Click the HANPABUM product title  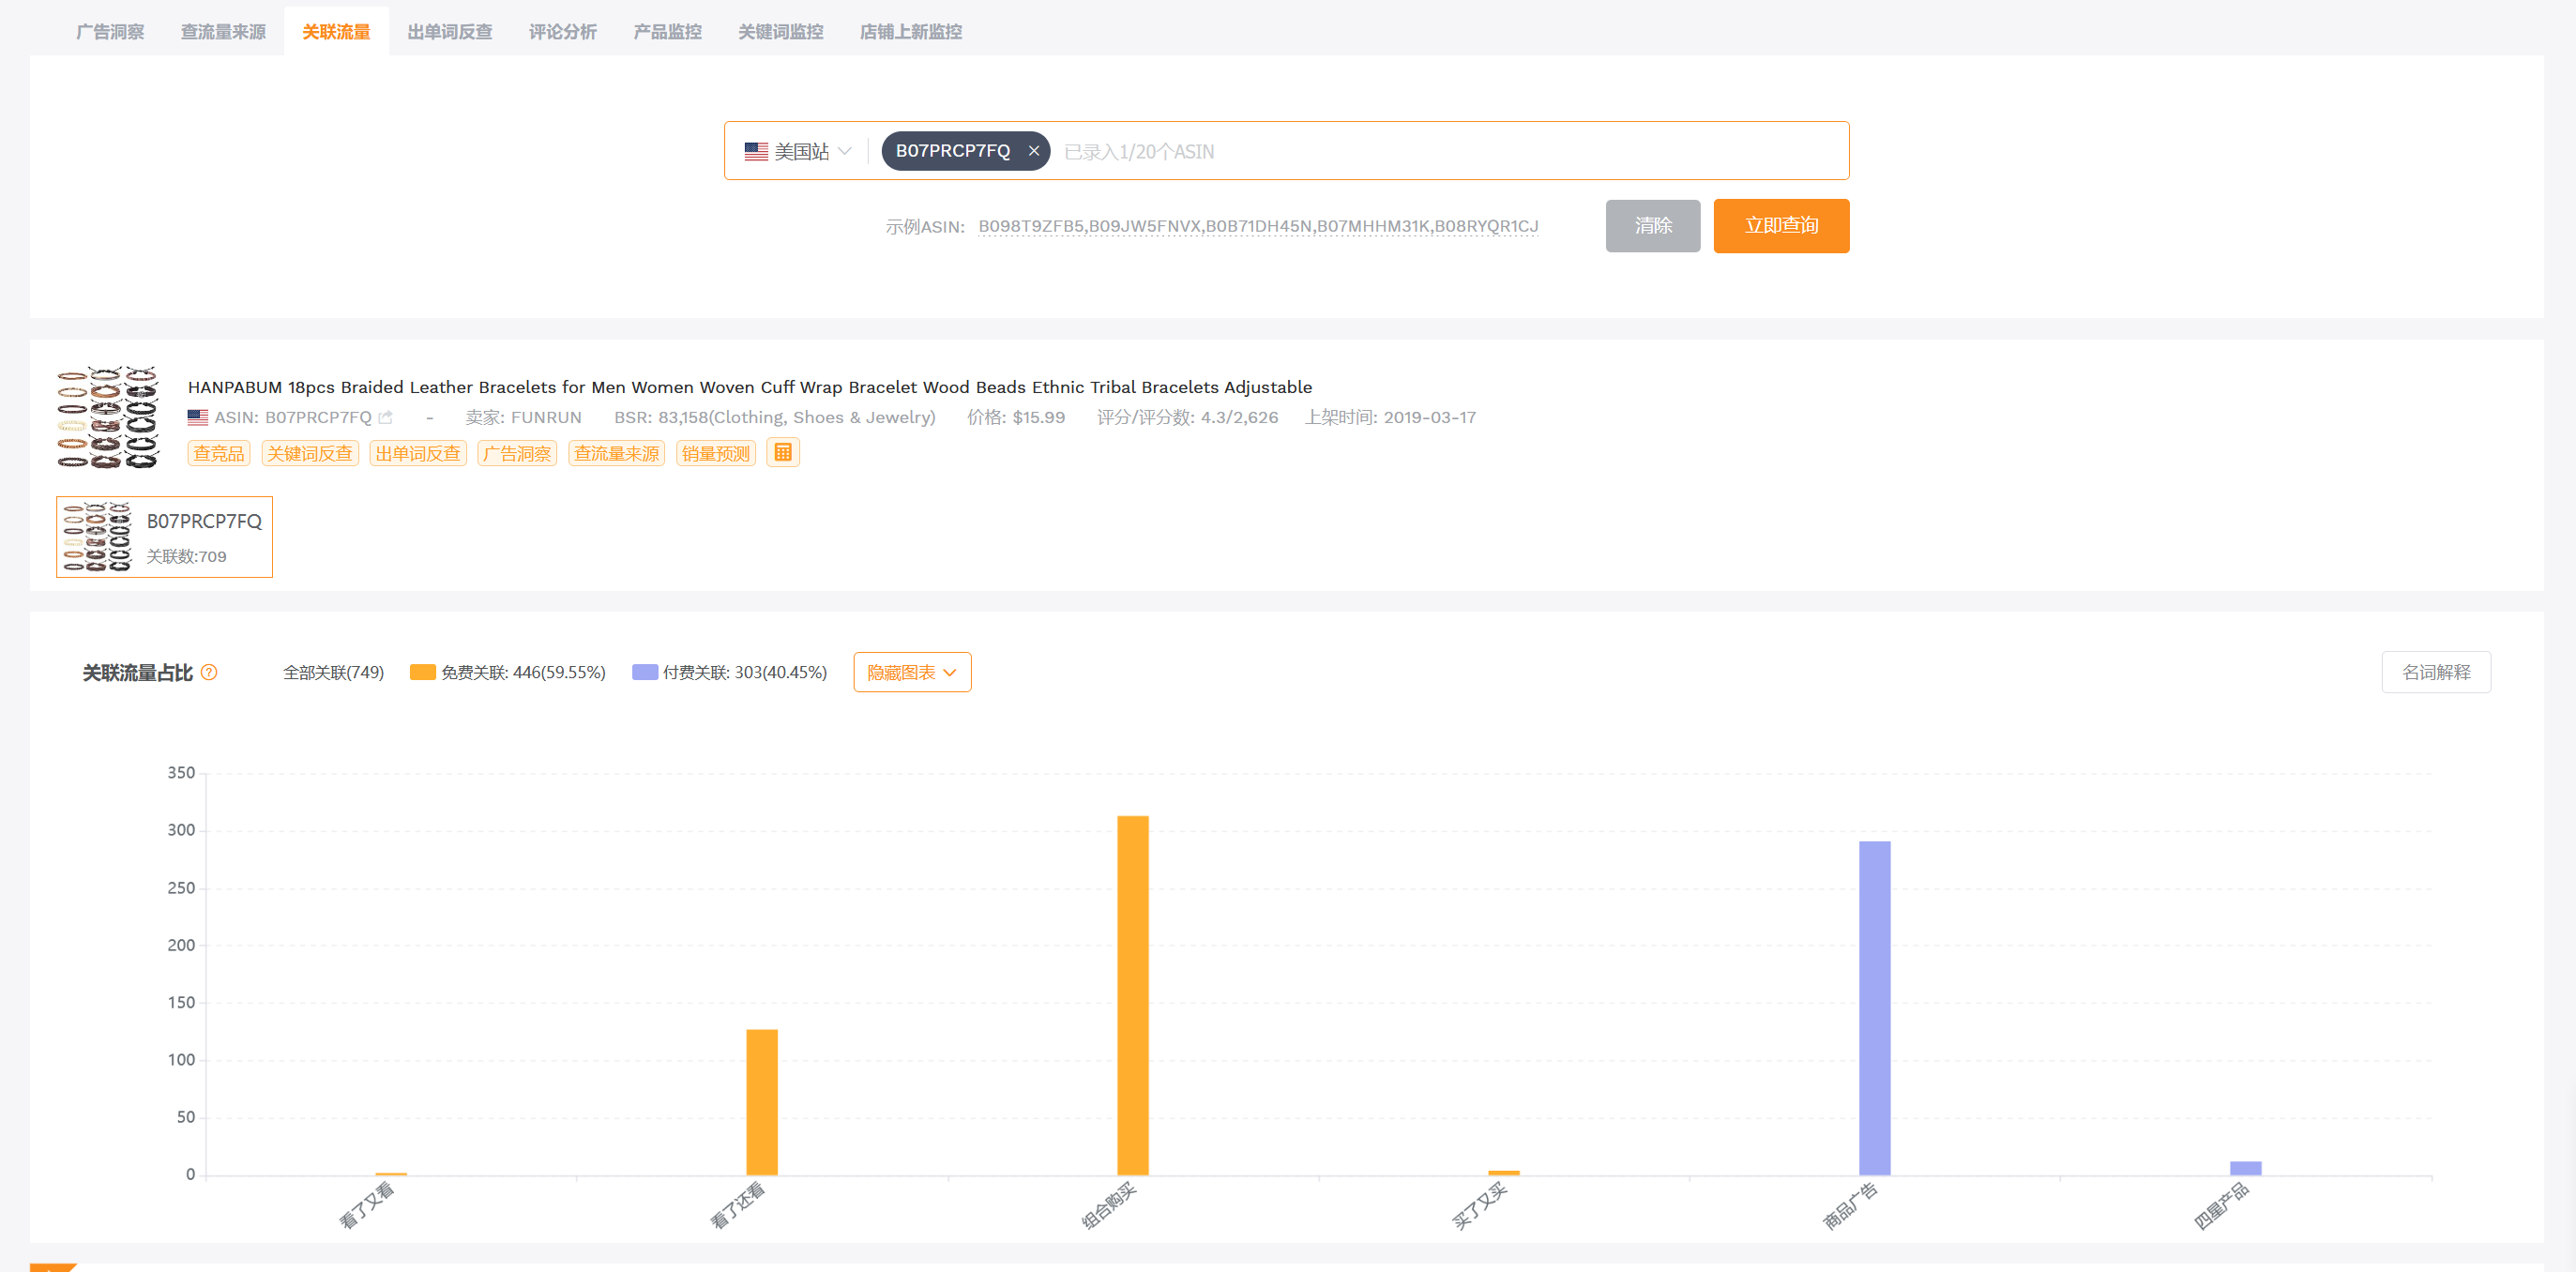coord(750,387)
